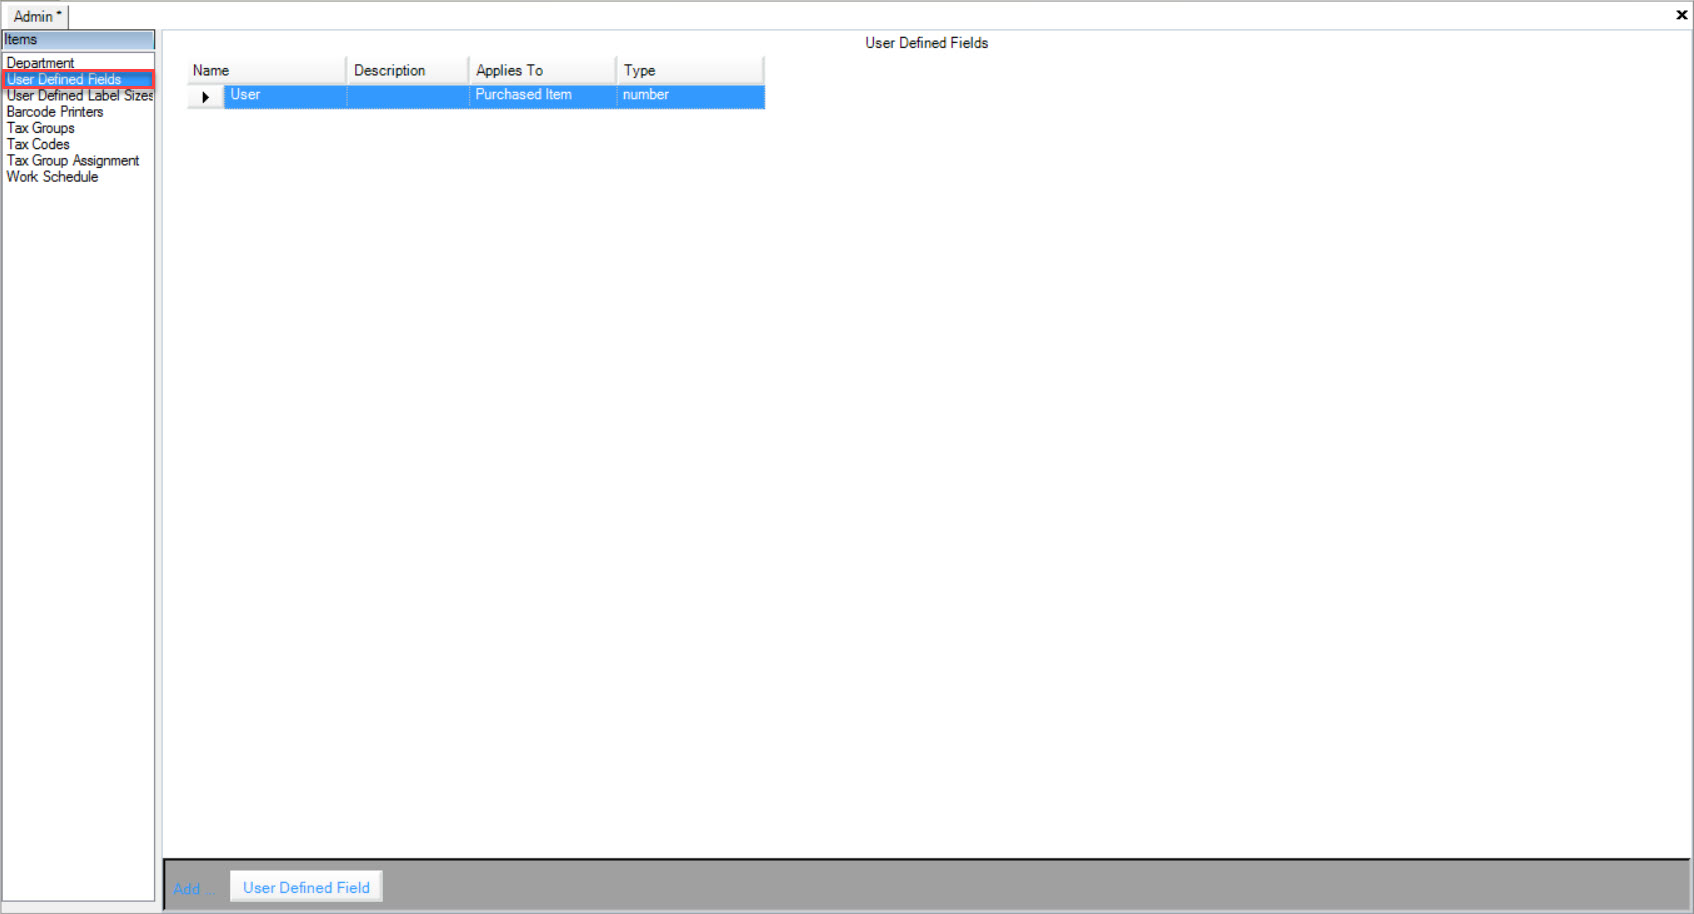Sort by the Applies To column header
This screenshot has width=1694, height=914.
coord(542,70)
